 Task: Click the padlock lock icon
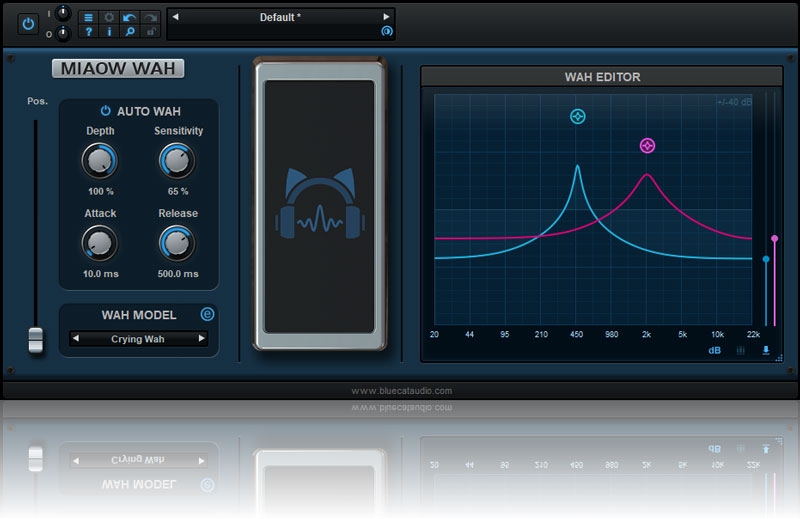(150, 32)
